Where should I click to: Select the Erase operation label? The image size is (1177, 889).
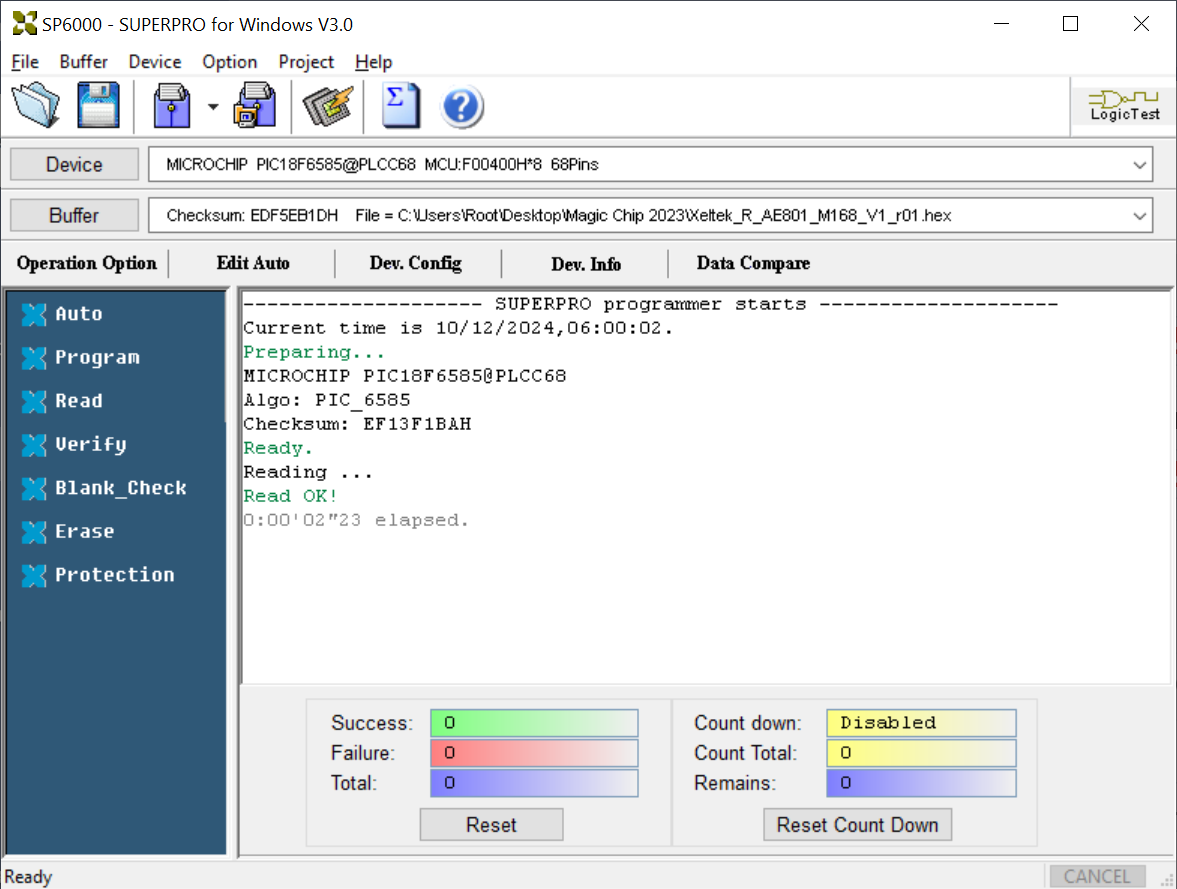pos(85,532)
